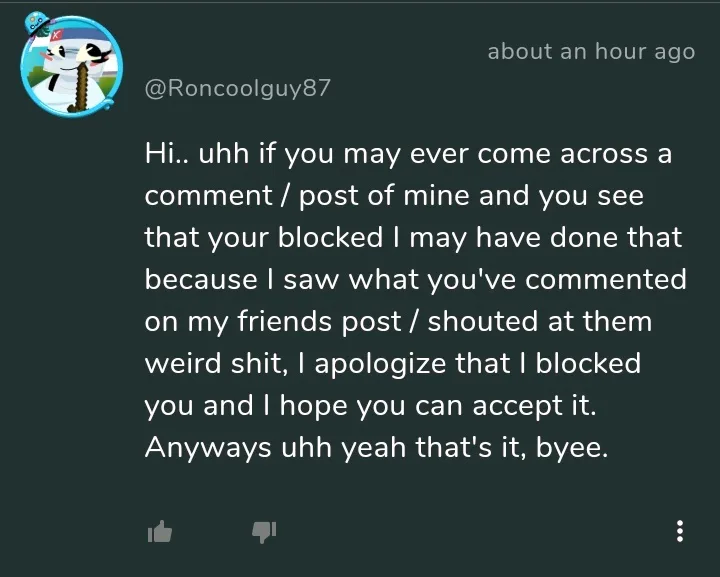Select the comment line starting 'Hi.. uhh'
This screenshot has width=720, height=577.
[408, 154]
